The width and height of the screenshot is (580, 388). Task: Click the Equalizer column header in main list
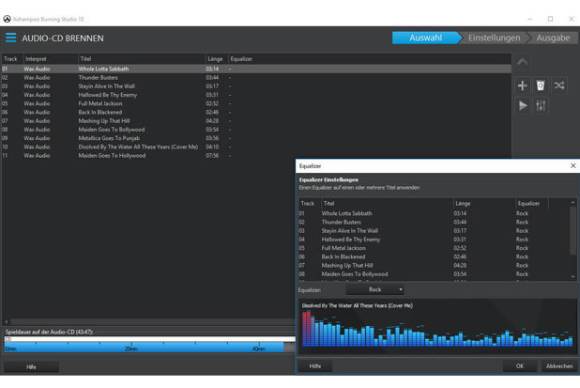pyautogui.click(x=241, y=59)
